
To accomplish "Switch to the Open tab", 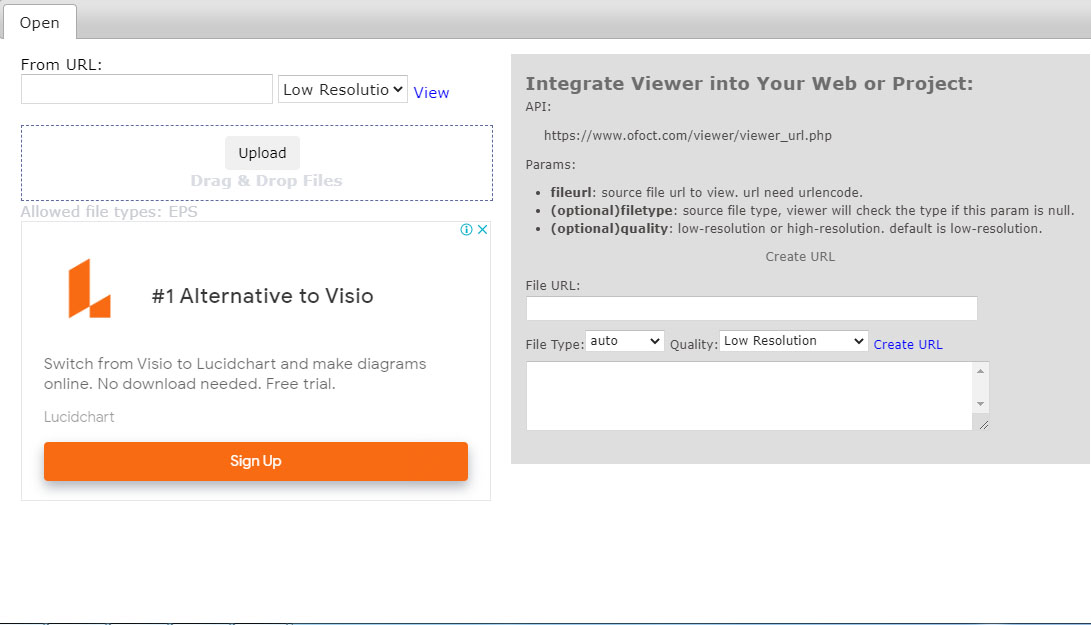I will (x=40, y=22).
